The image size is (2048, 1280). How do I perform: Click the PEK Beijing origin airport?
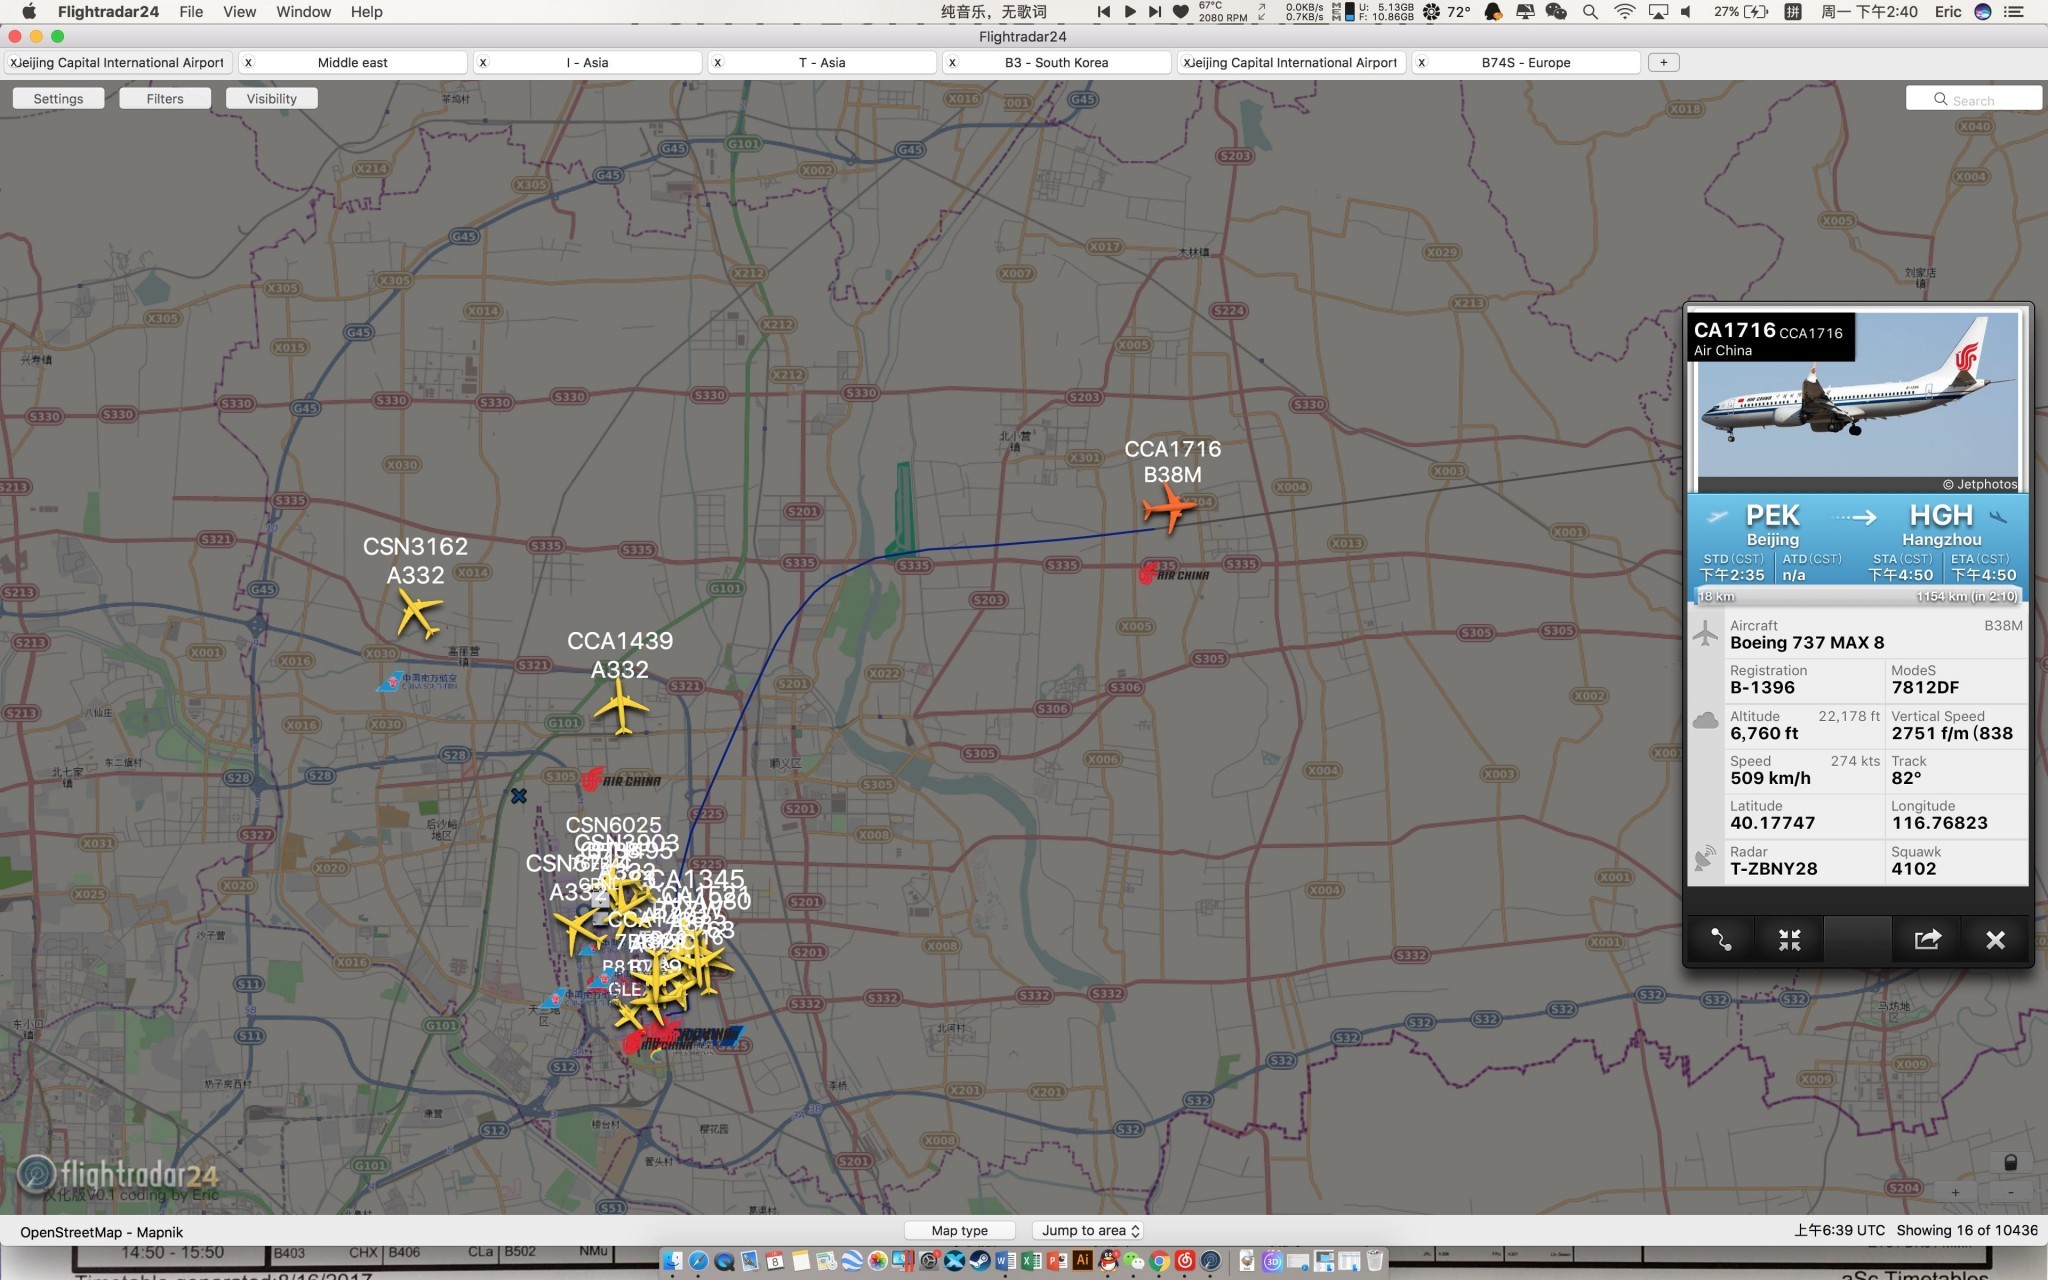coord(1772,526)
